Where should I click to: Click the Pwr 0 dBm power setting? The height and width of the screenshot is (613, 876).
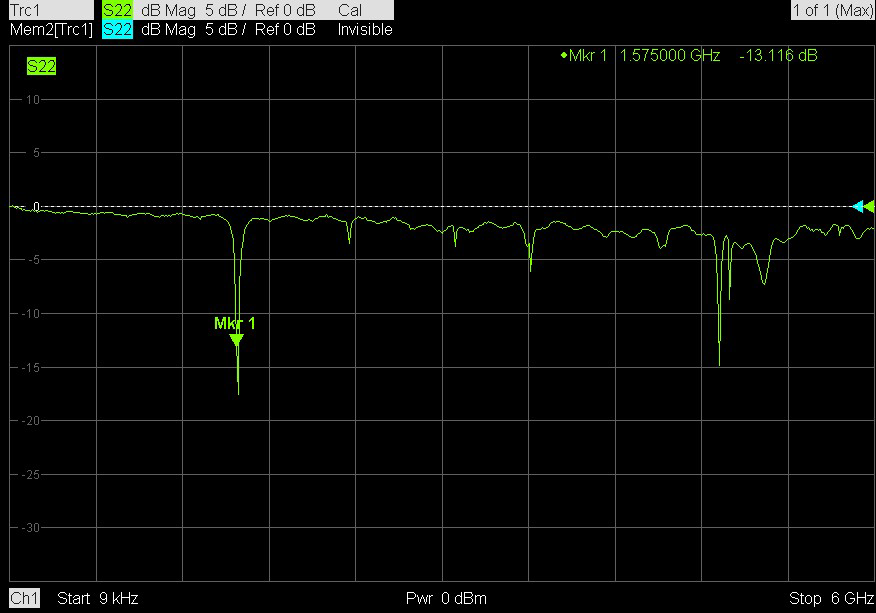tap(446, 599)
